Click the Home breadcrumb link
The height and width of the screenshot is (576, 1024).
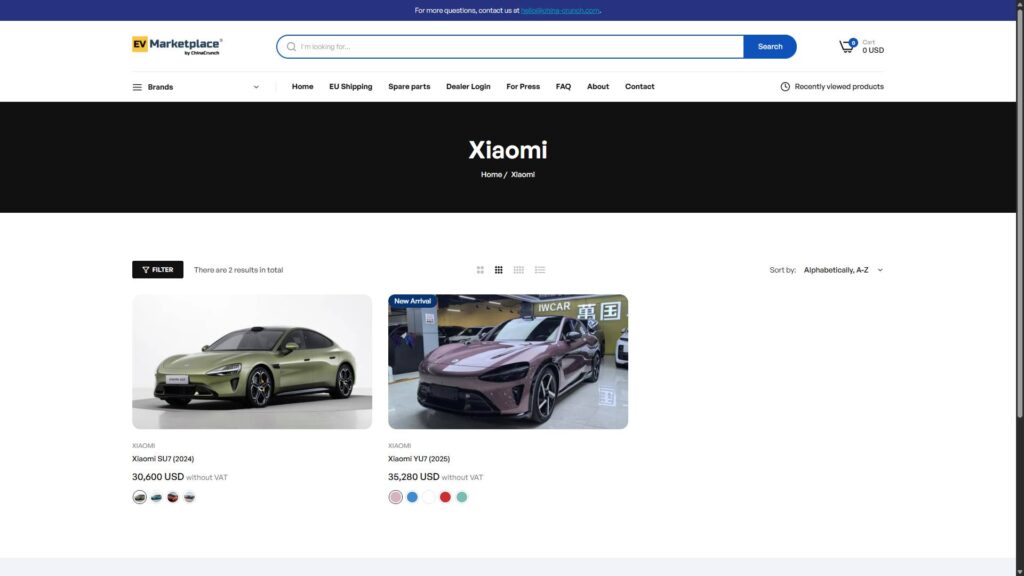[x=491, y=174]
